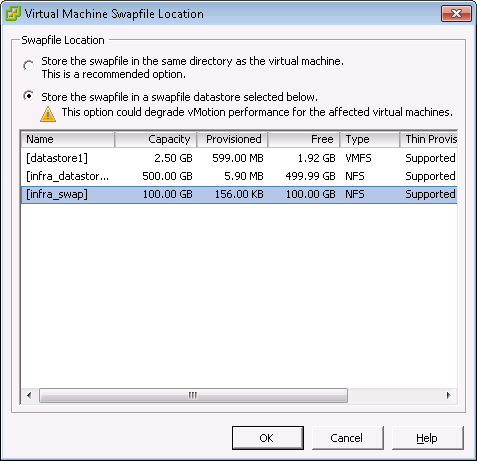Select the [datastore1] row
The width and height of the screenshot is (477, 461).
tap(239, 158)
